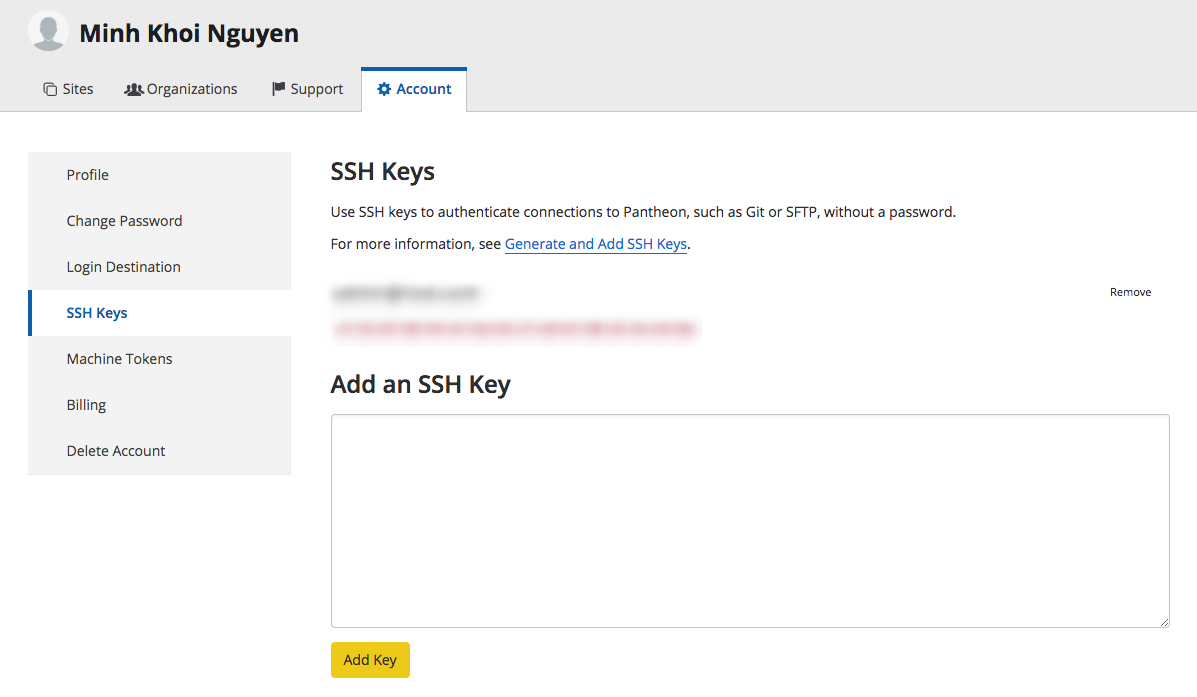The width and height of the screenshot is (1197, 697).
Task: Click the blurred SSH key fingerprint
Action: pyautogui.click(x=515, y=329)
